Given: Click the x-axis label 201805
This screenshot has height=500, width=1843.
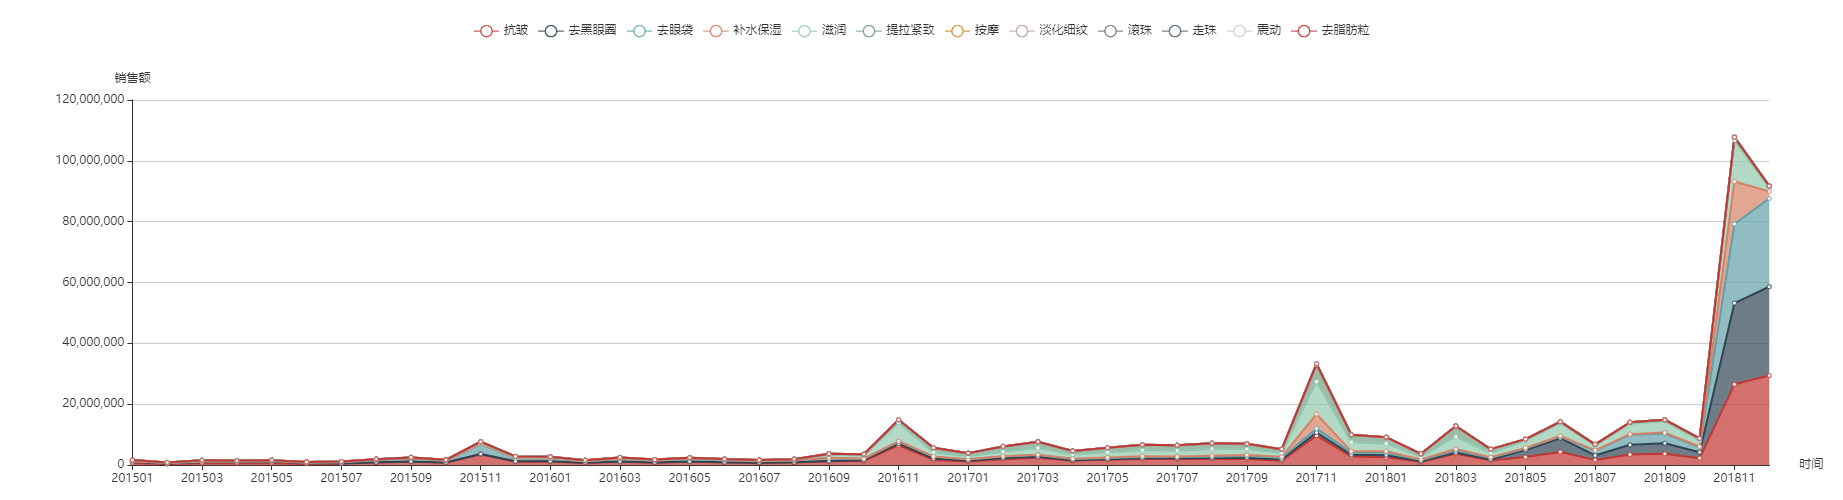Looking at the screenshot, I should click(1525, 478).
